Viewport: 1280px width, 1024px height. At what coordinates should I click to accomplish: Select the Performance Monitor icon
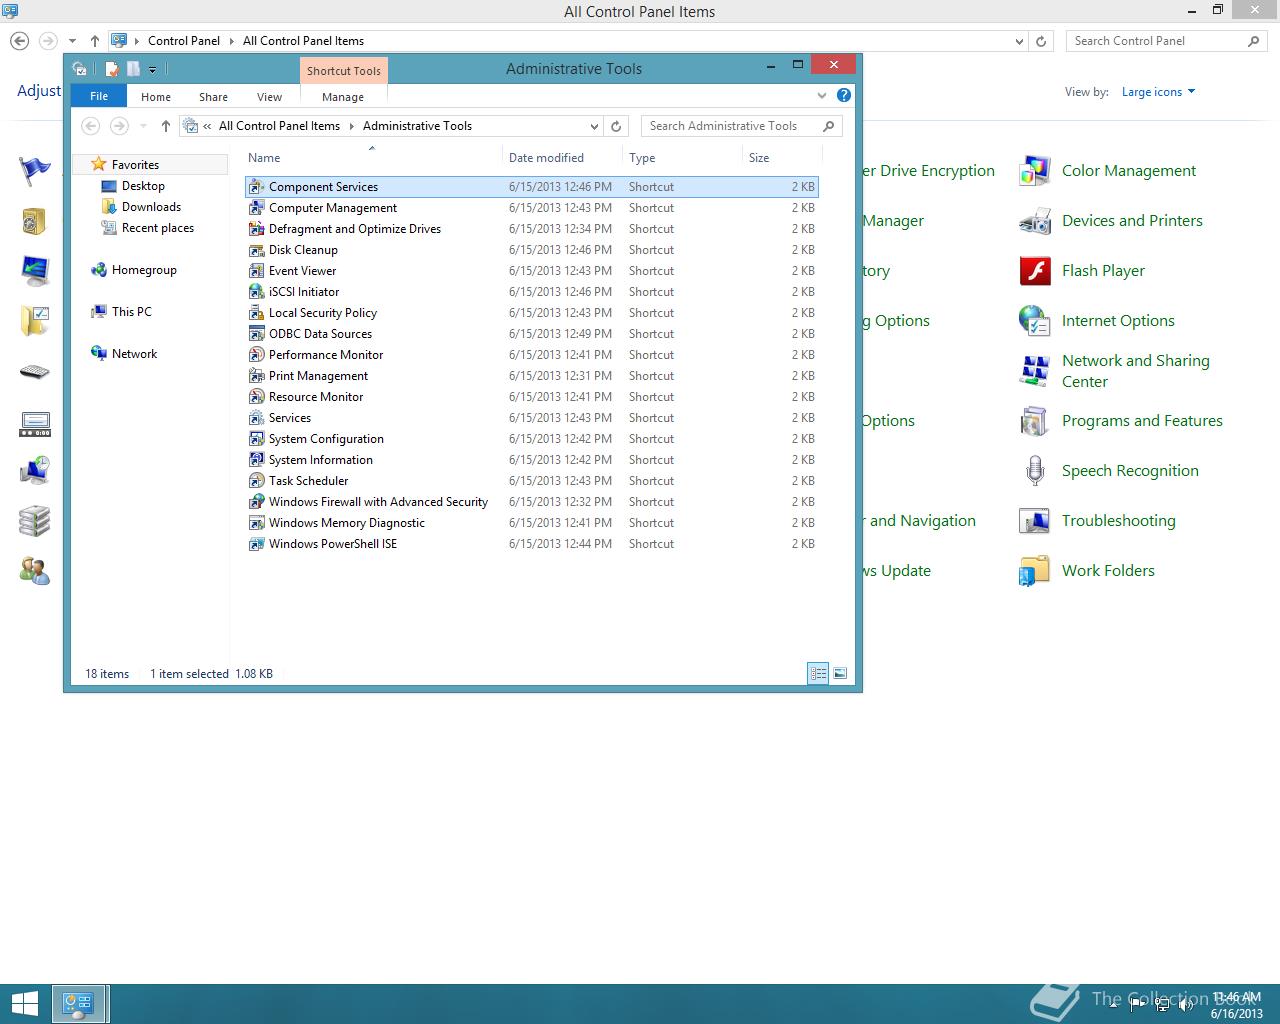[256, 355]
